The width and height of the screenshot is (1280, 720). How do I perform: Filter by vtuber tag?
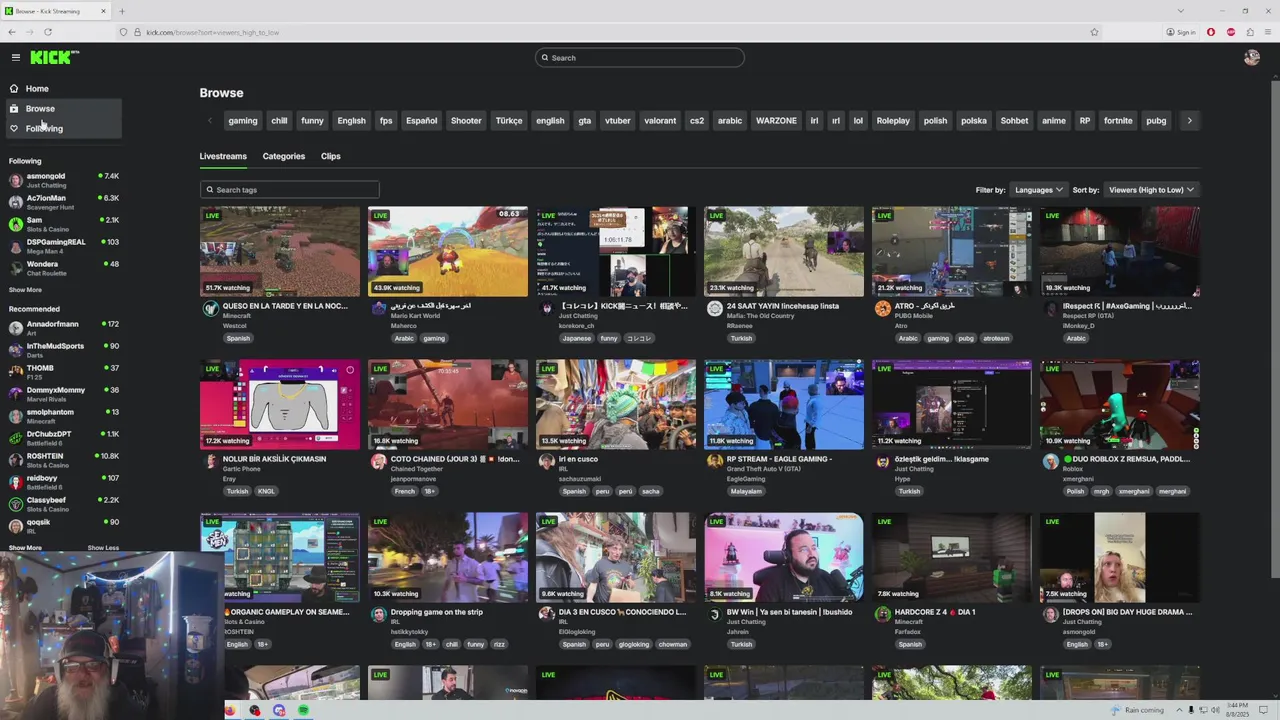click(618, 121)
